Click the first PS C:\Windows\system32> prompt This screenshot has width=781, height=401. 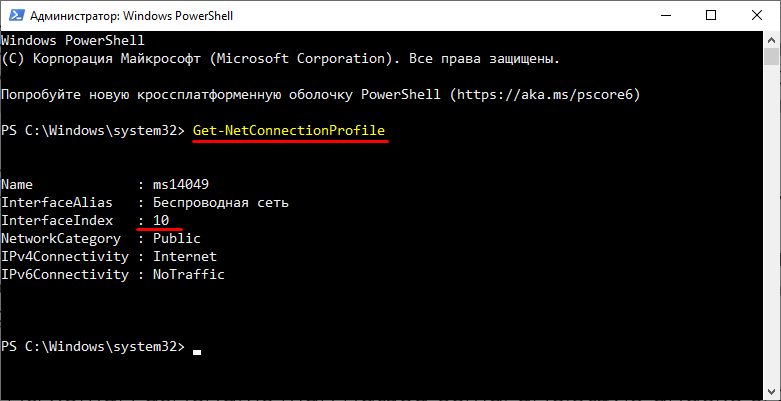pos(93,131)
